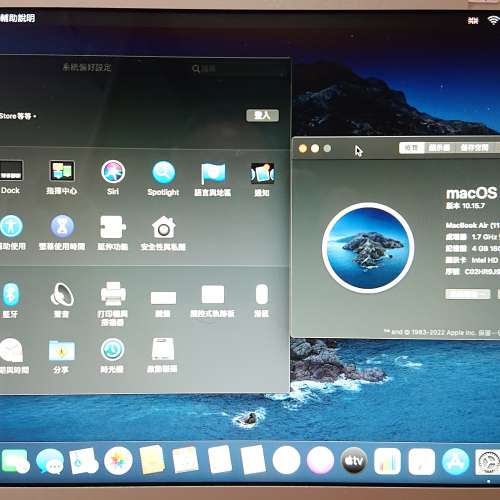The image size is (500, 500).
Task: Launch App Store from the Dock
Action: click(x=455, y=462)
